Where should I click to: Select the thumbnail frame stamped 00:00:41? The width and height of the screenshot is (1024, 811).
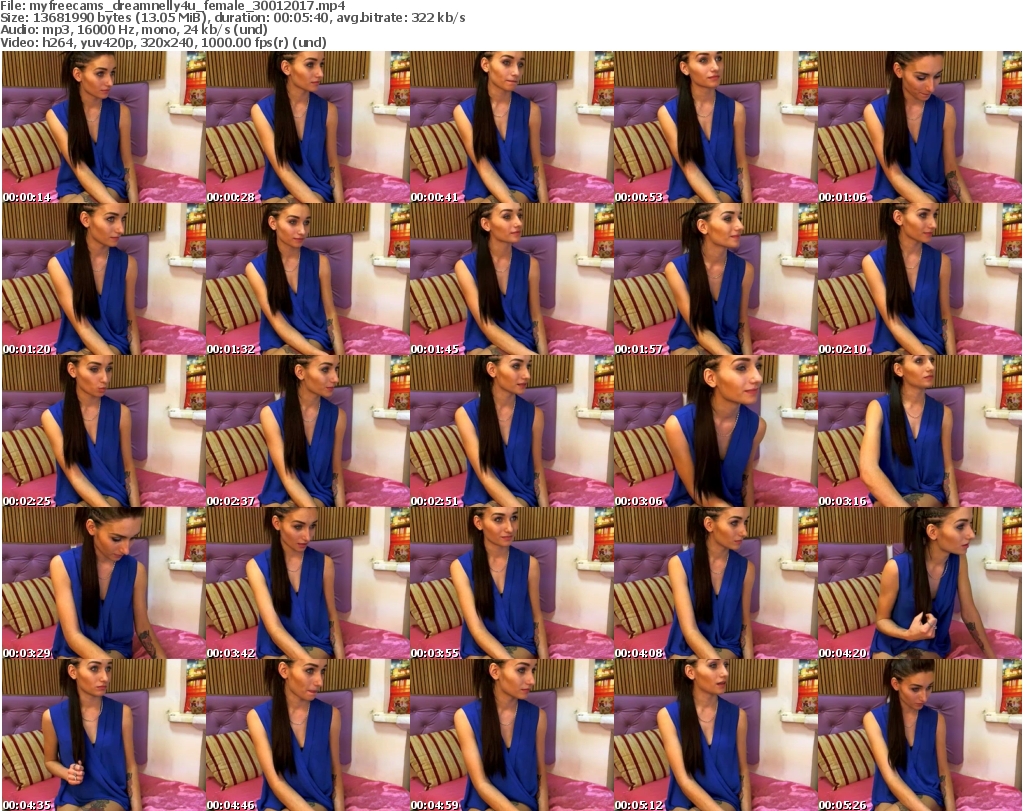[511, 127]
